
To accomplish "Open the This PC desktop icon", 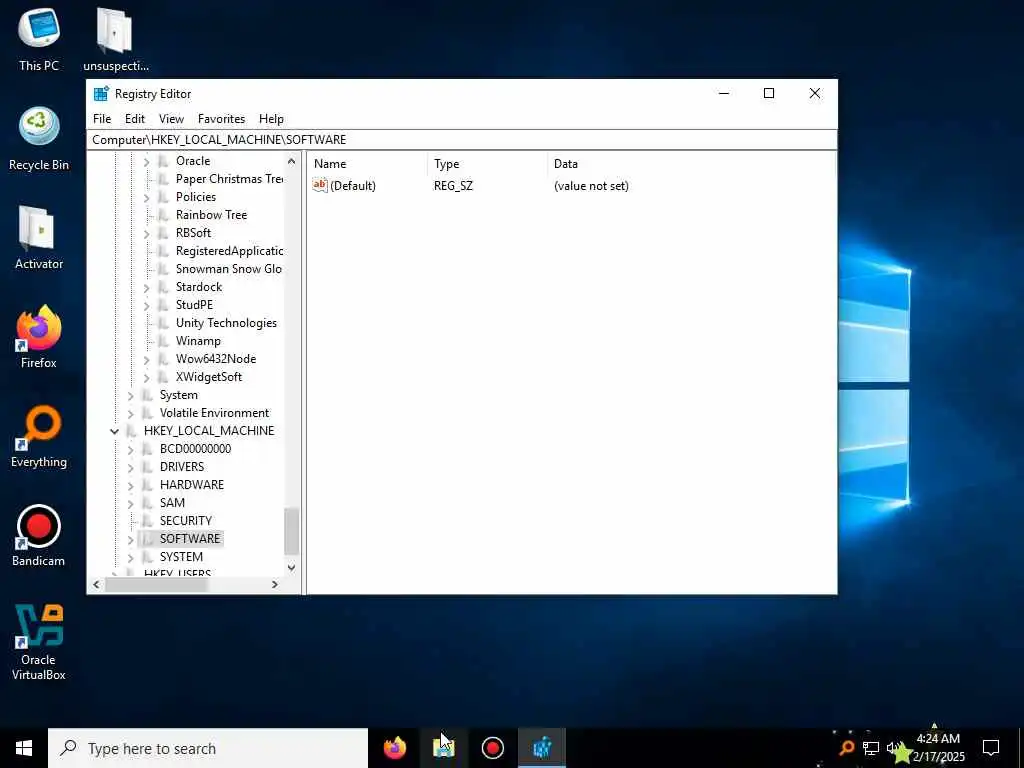I will coord(39,39).
